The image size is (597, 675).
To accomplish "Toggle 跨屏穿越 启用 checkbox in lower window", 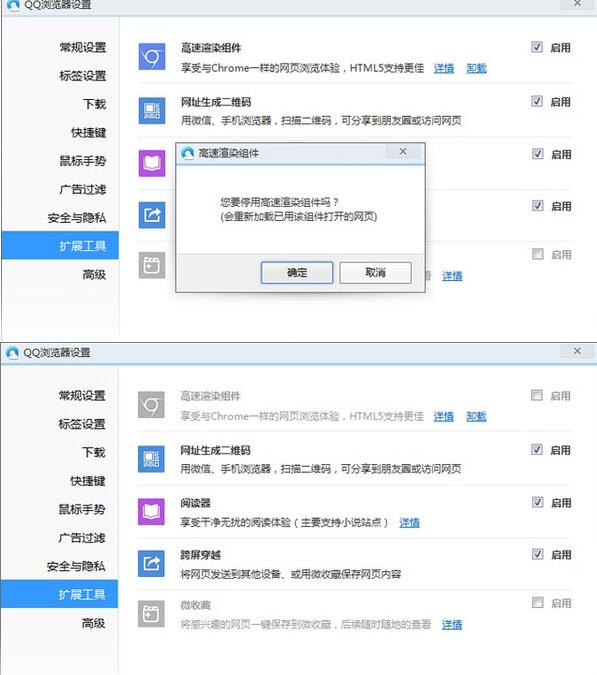I will (537, 554).
